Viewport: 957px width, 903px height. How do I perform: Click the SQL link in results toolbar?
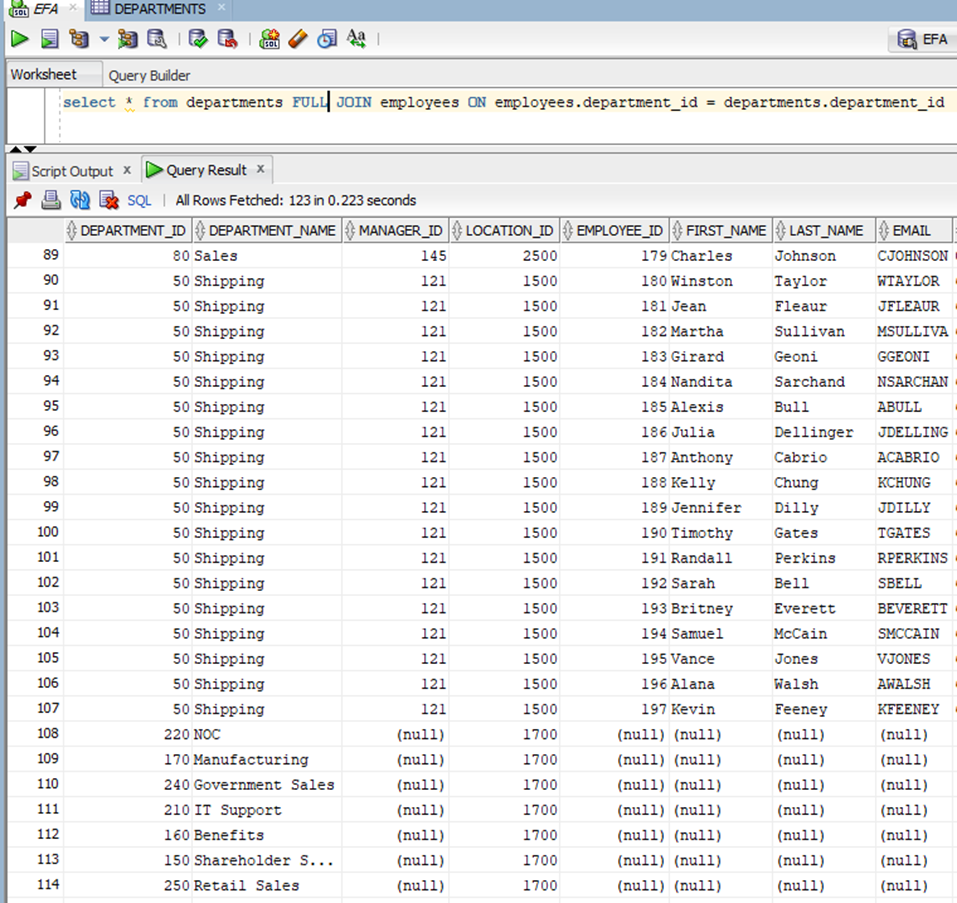tap(139, 201)
